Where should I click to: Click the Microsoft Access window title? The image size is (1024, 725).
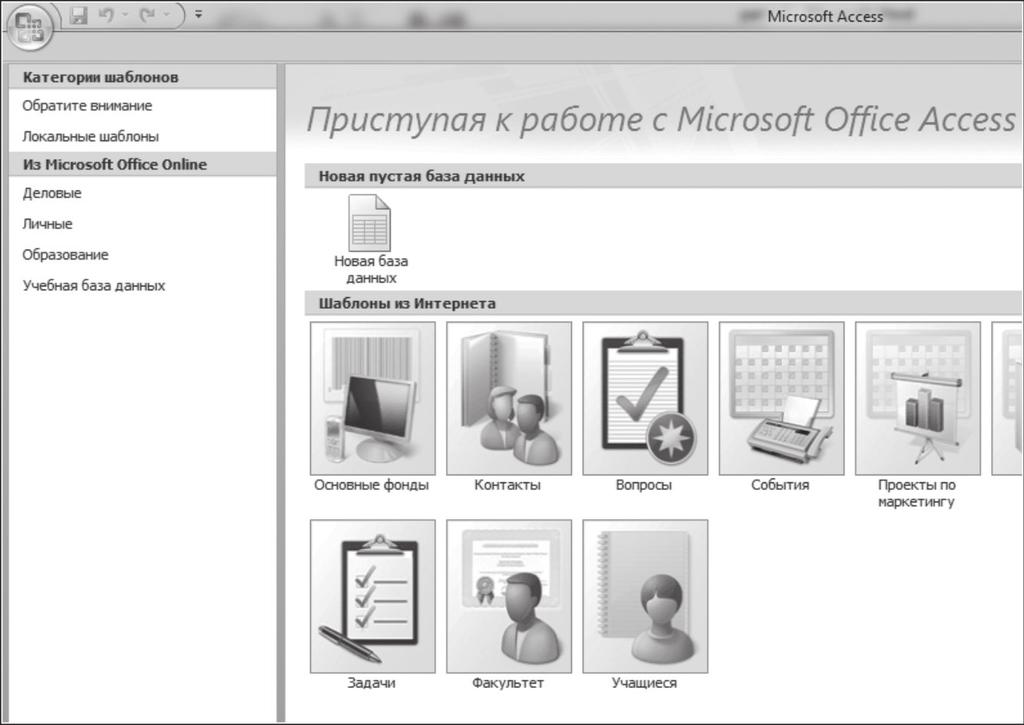pyautogui.click(x=825, y=17)
